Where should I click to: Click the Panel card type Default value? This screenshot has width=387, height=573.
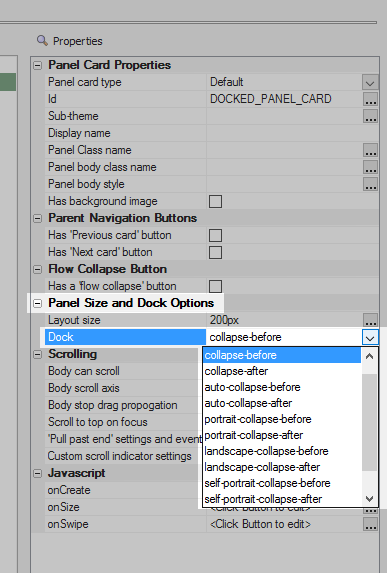227,82
